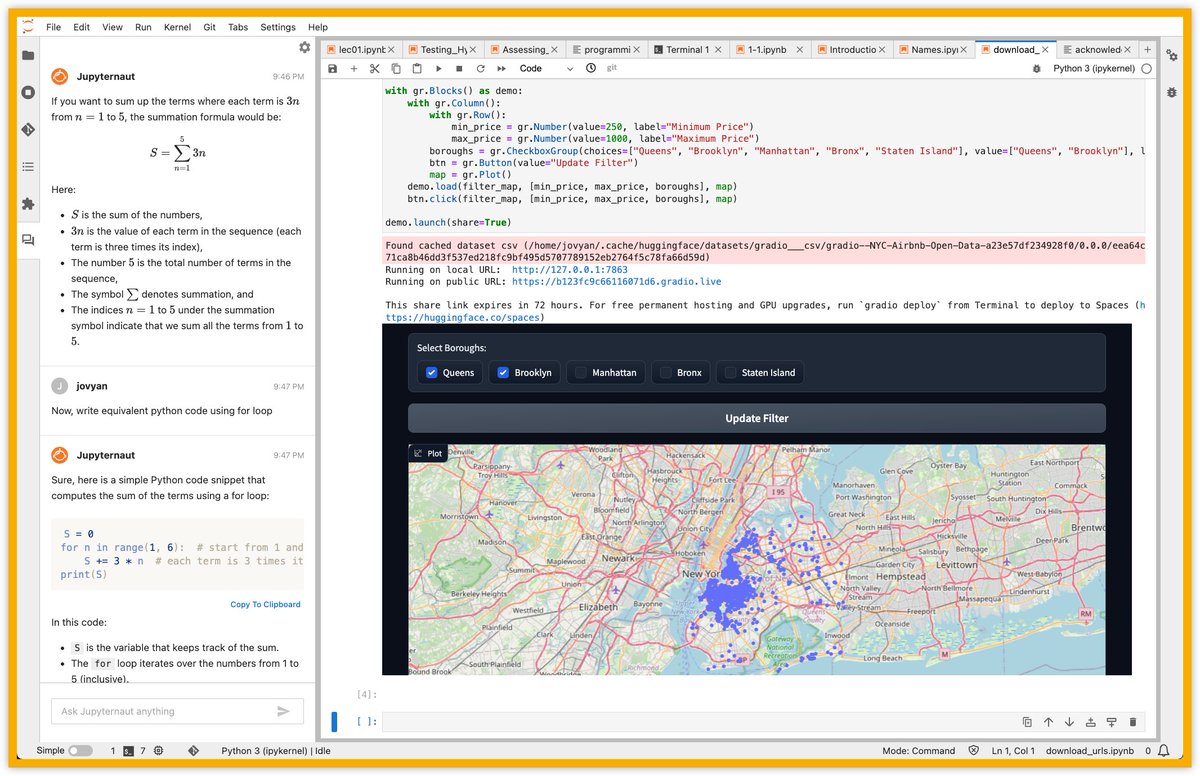Image resolution: width=1200 pixels, height=776 pixels.
Task: Click the NYC Airbnb map plot
Action: 757,560
